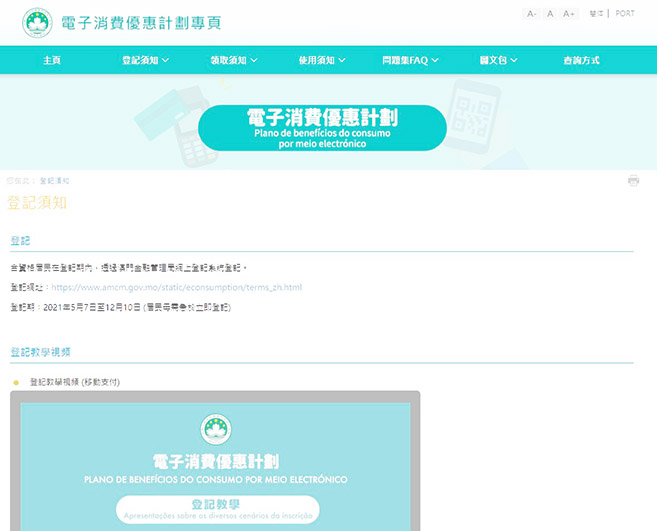Click the 登記須知 breadcrumb link
The image size is (657, 531).
[54, 181]
